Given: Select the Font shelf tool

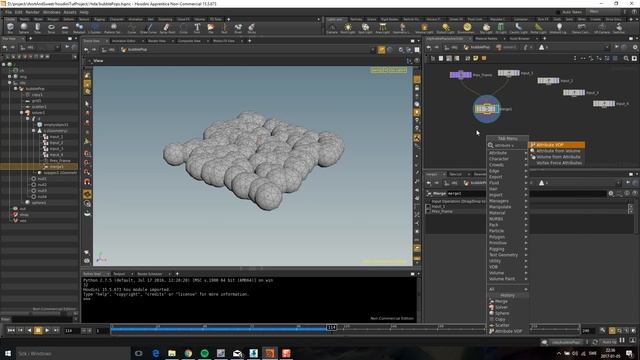Looking at the screenshot, I should (x=197, y=28).
